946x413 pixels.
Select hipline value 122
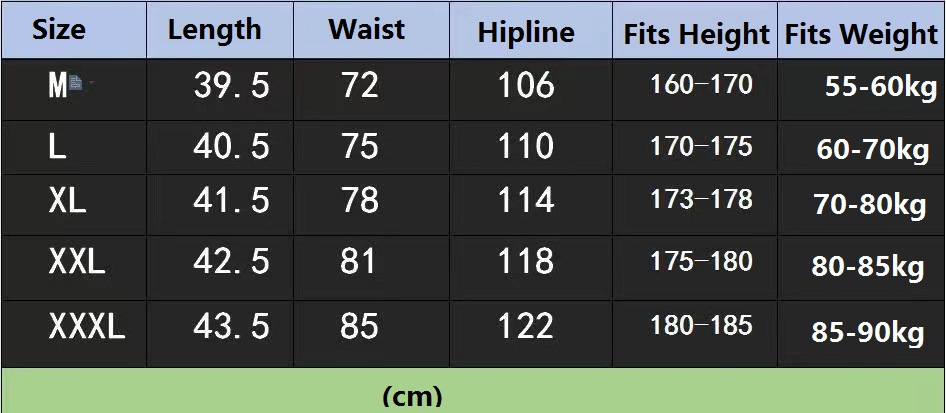tap(526, 326)
